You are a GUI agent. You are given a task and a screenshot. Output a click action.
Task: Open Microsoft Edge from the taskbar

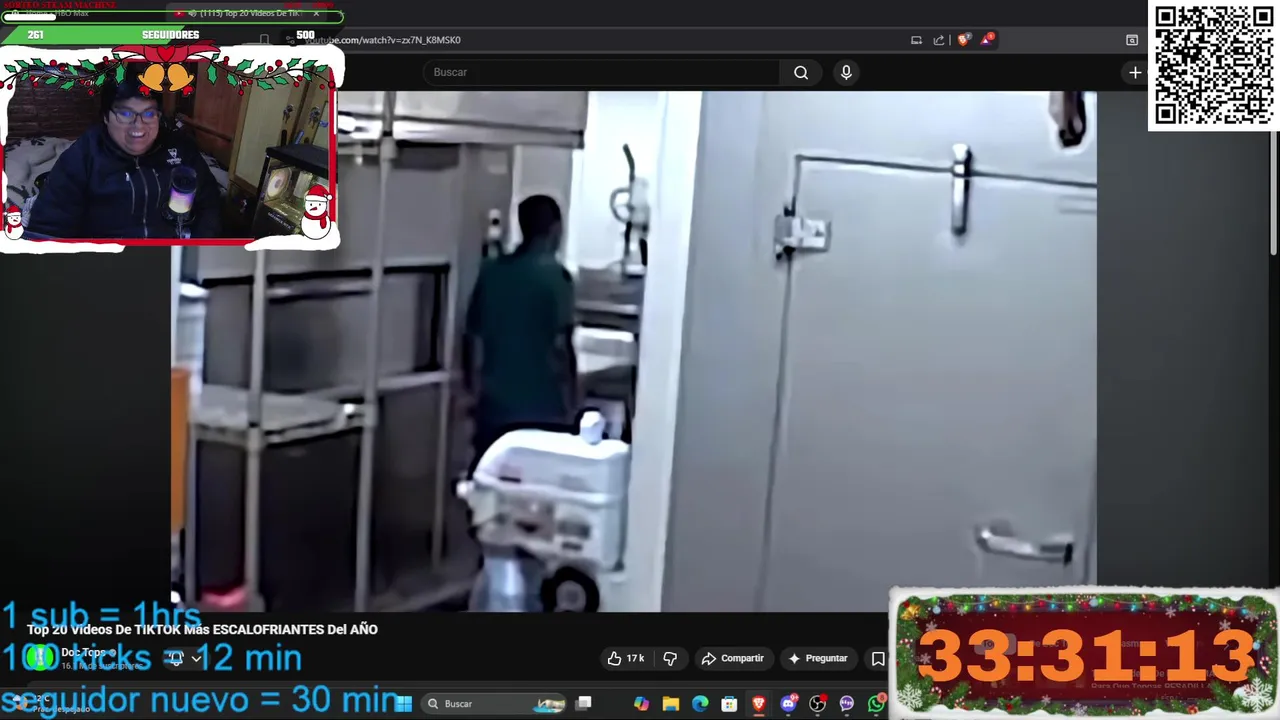(x=700, y=704)
